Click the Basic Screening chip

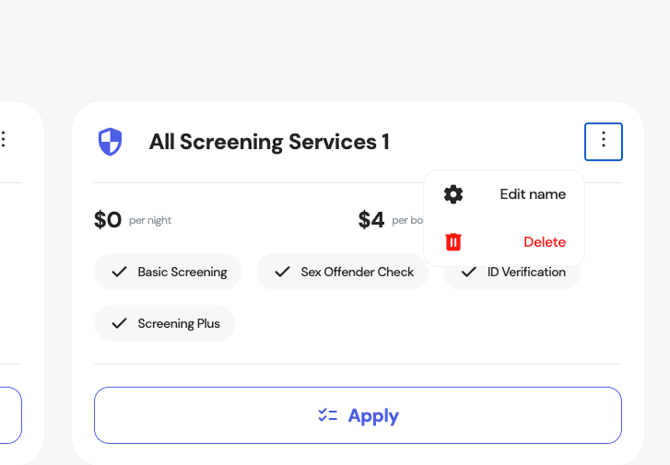[x=168, y=272]
